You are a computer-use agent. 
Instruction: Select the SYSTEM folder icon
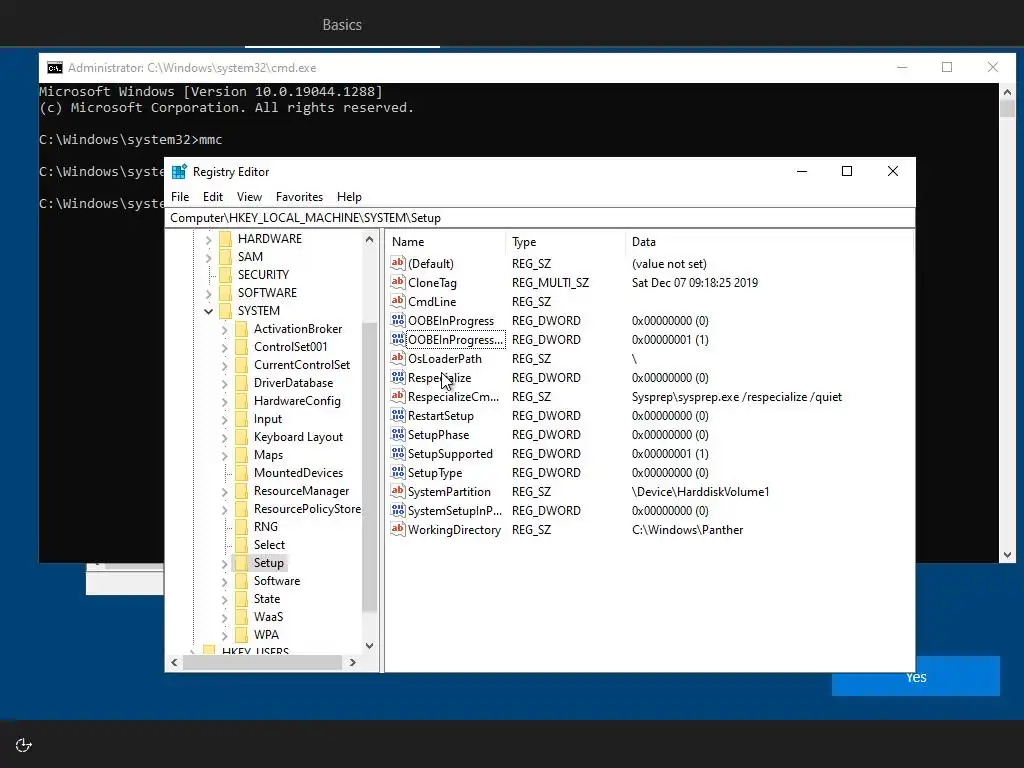(225, 311)
